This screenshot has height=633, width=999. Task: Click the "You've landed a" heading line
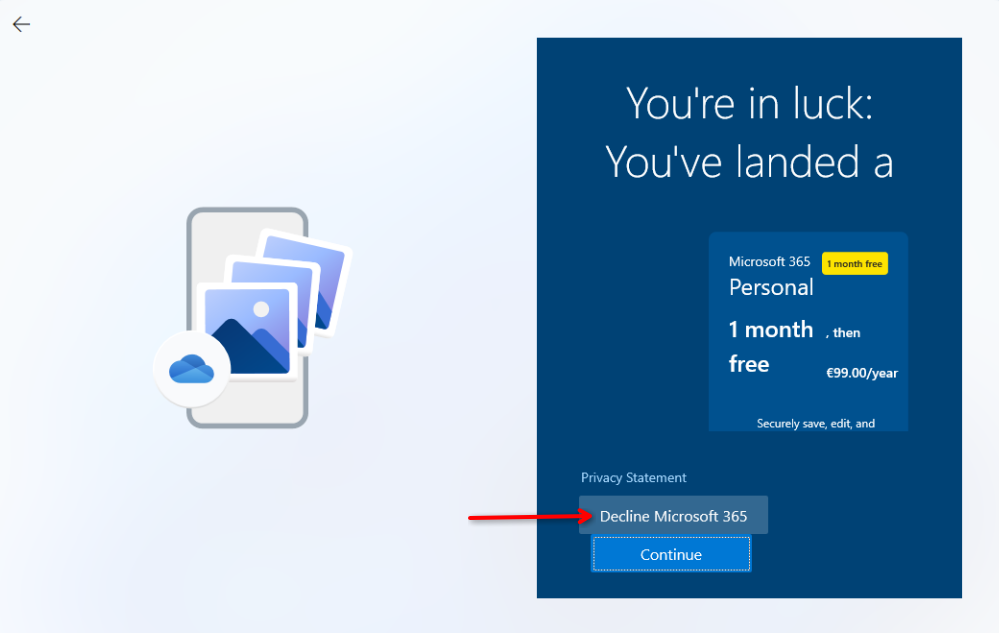(749, 162)
